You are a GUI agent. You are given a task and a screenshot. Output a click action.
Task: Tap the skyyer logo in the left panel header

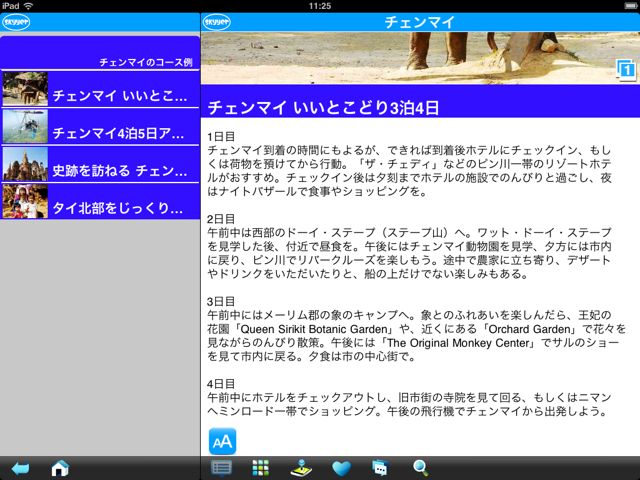16,22
